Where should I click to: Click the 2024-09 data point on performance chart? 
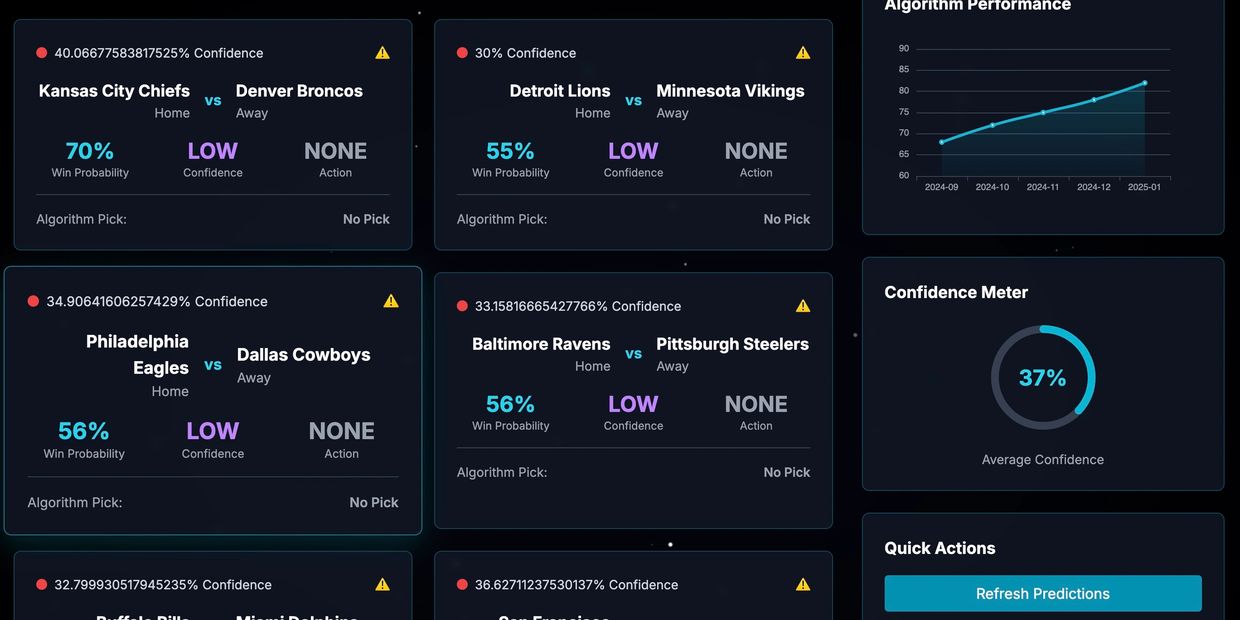[942, 142]
